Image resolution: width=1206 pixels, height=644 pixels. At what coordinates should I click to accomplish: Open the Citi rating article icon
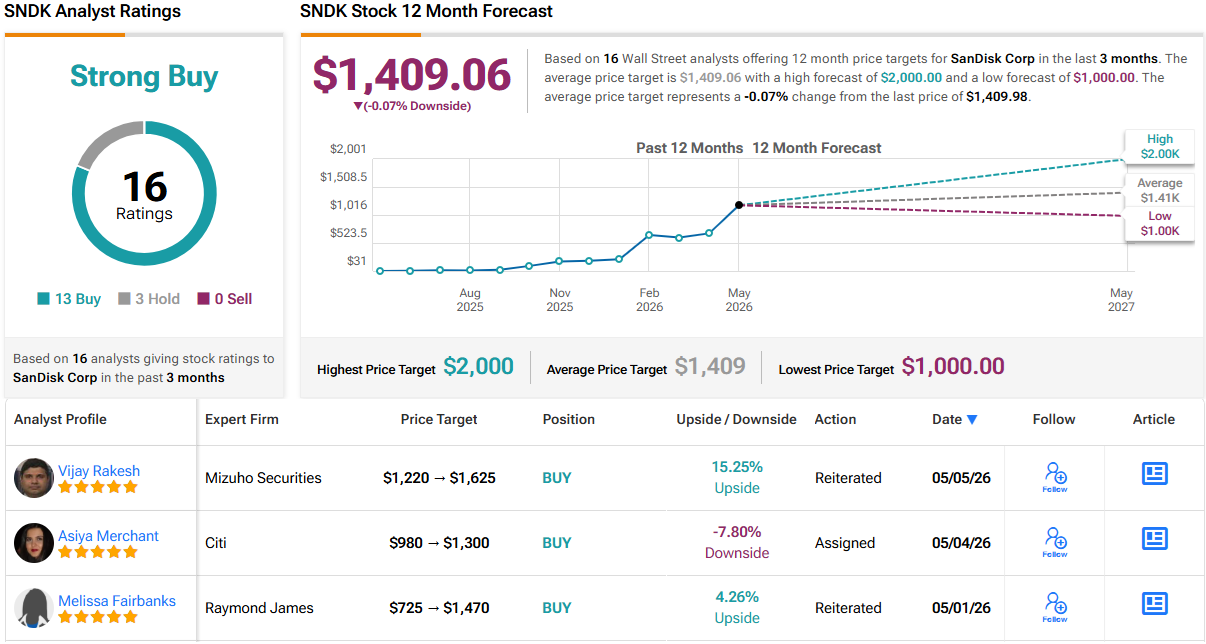pos(1154,539)
